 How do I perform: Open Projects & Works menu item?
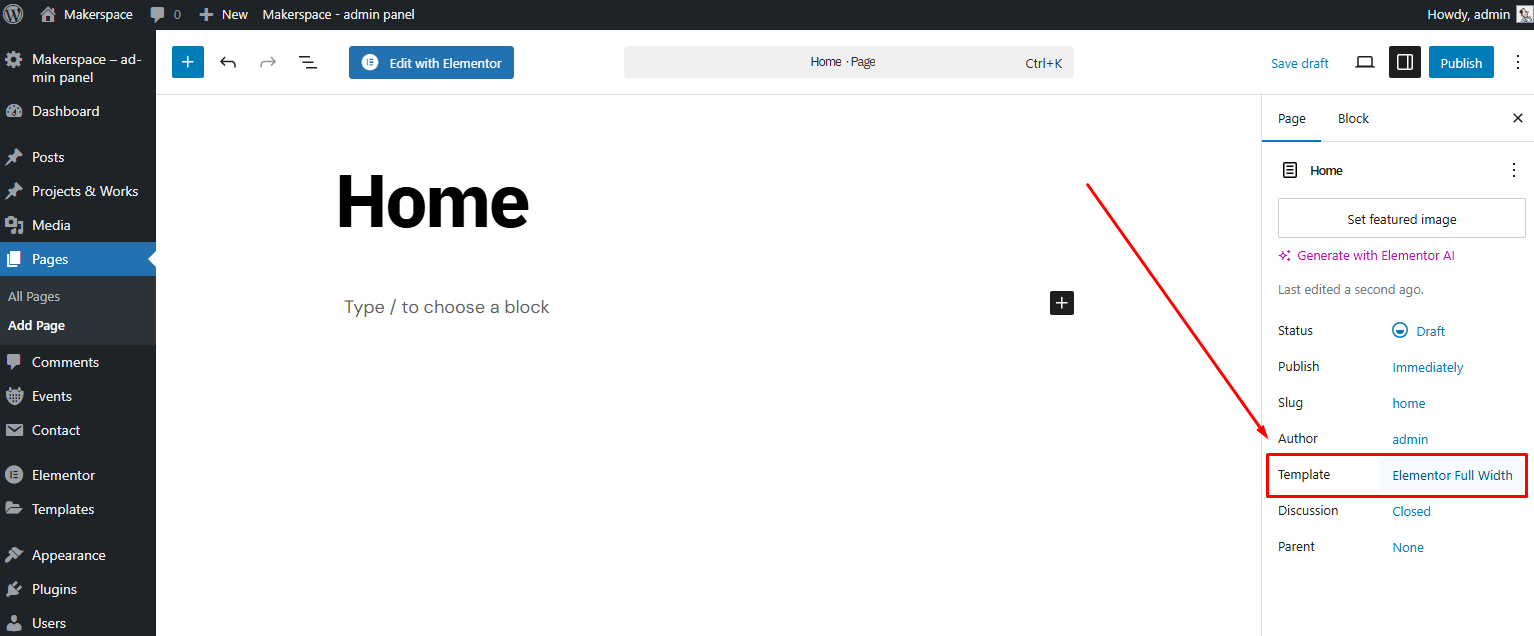coord(85,191)
